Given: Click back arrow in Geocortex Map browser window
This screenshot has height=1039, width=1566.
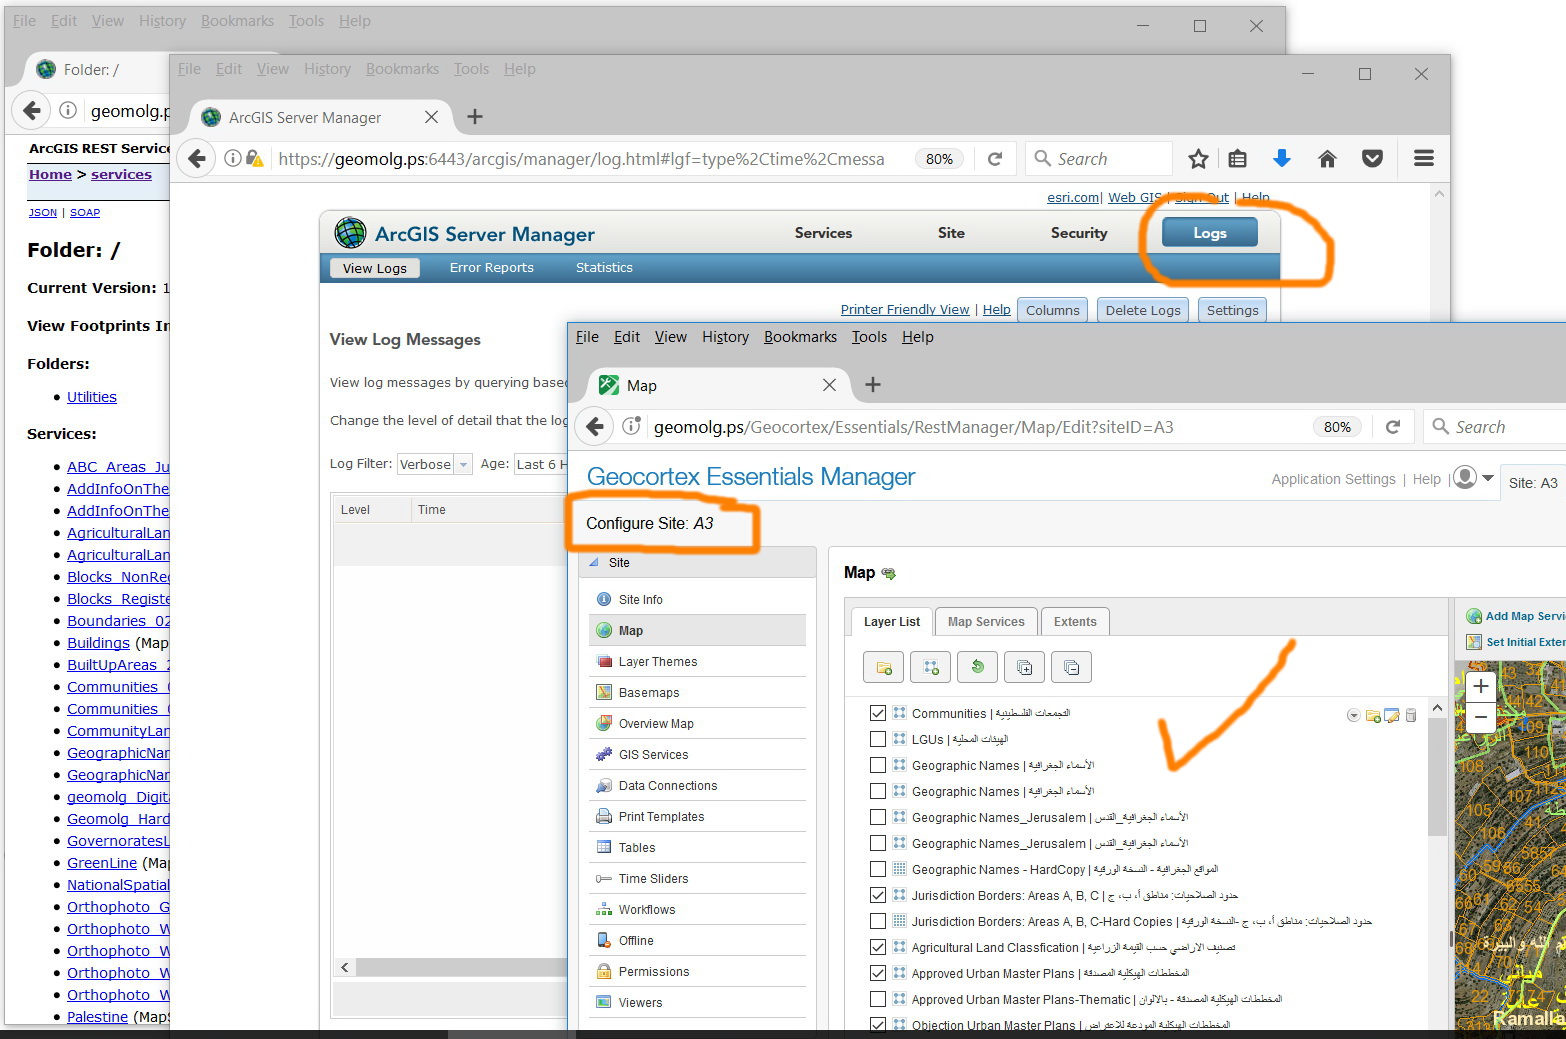Looking at the screenshot, I should tap(595, 427).
